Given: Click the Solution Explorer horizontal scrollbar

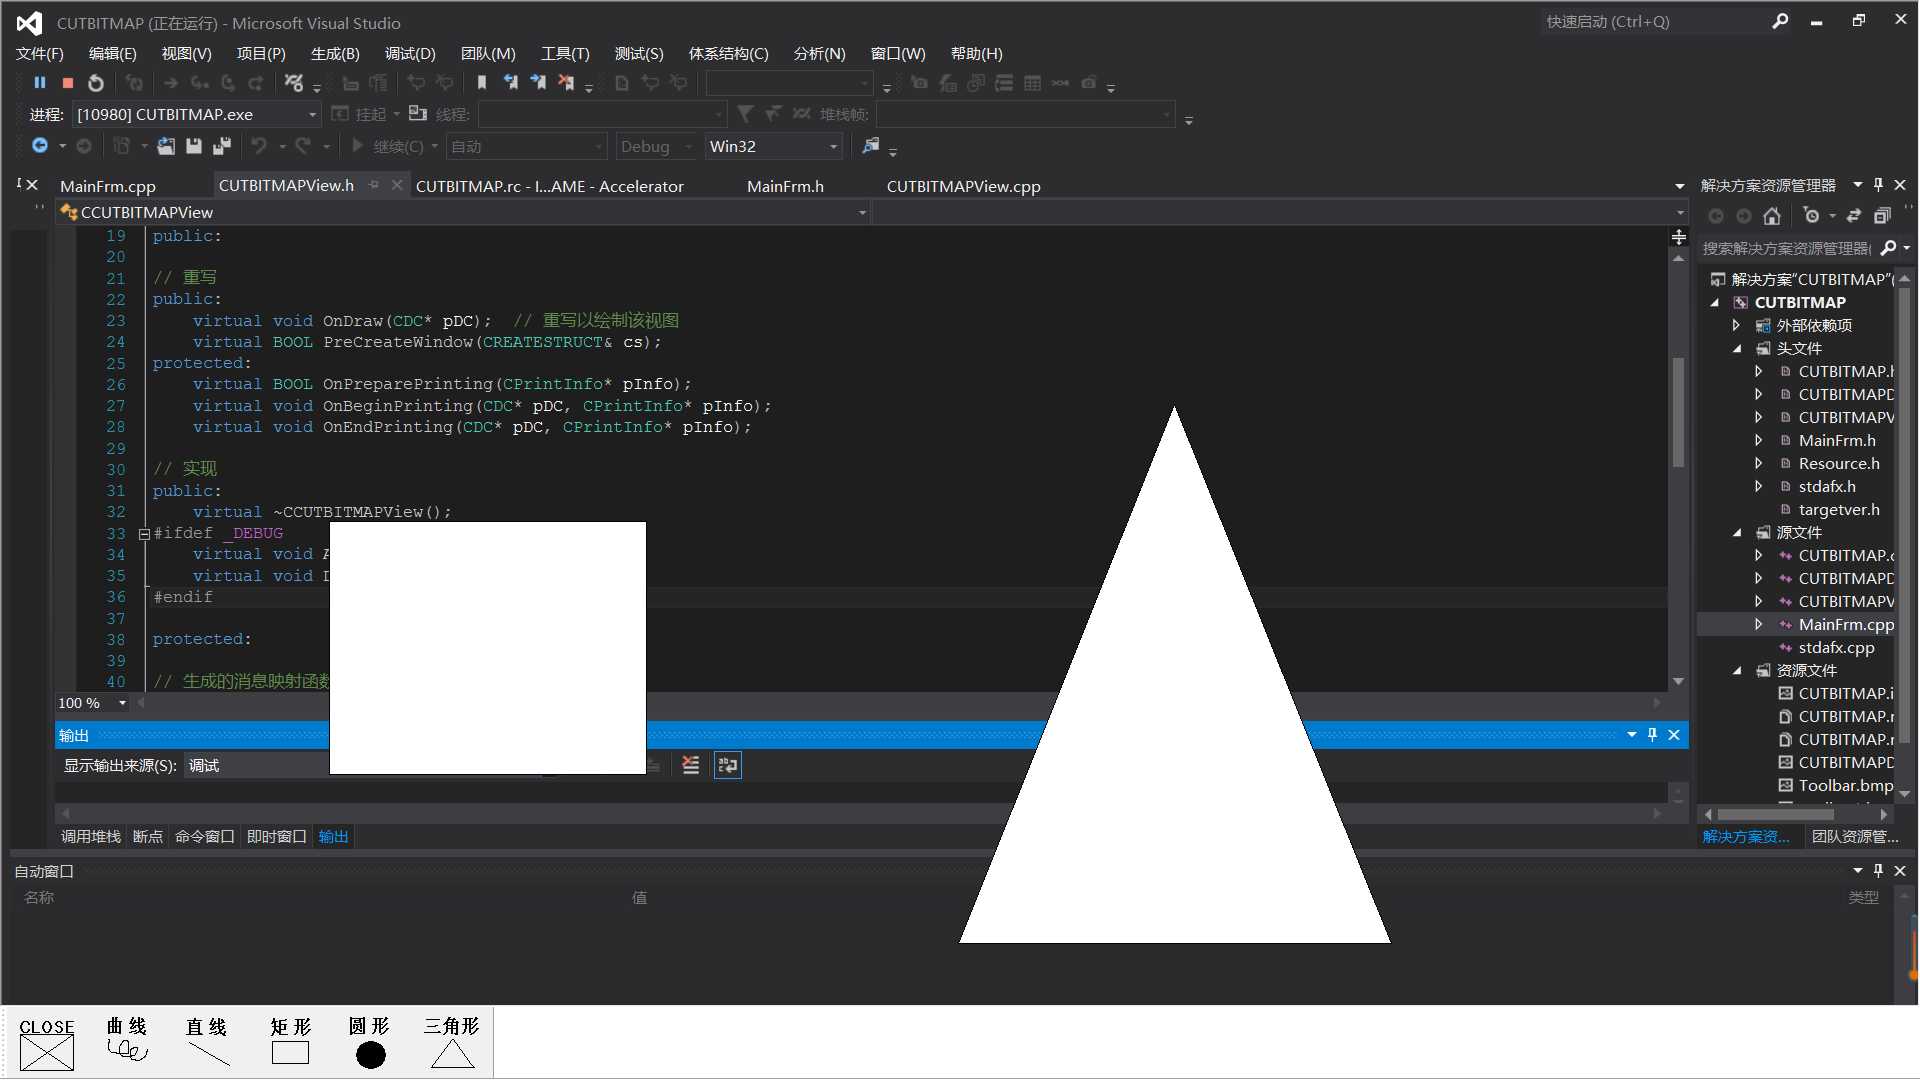Looking at the screenshot, I should pyautogui.click(x=1775, y=814).
